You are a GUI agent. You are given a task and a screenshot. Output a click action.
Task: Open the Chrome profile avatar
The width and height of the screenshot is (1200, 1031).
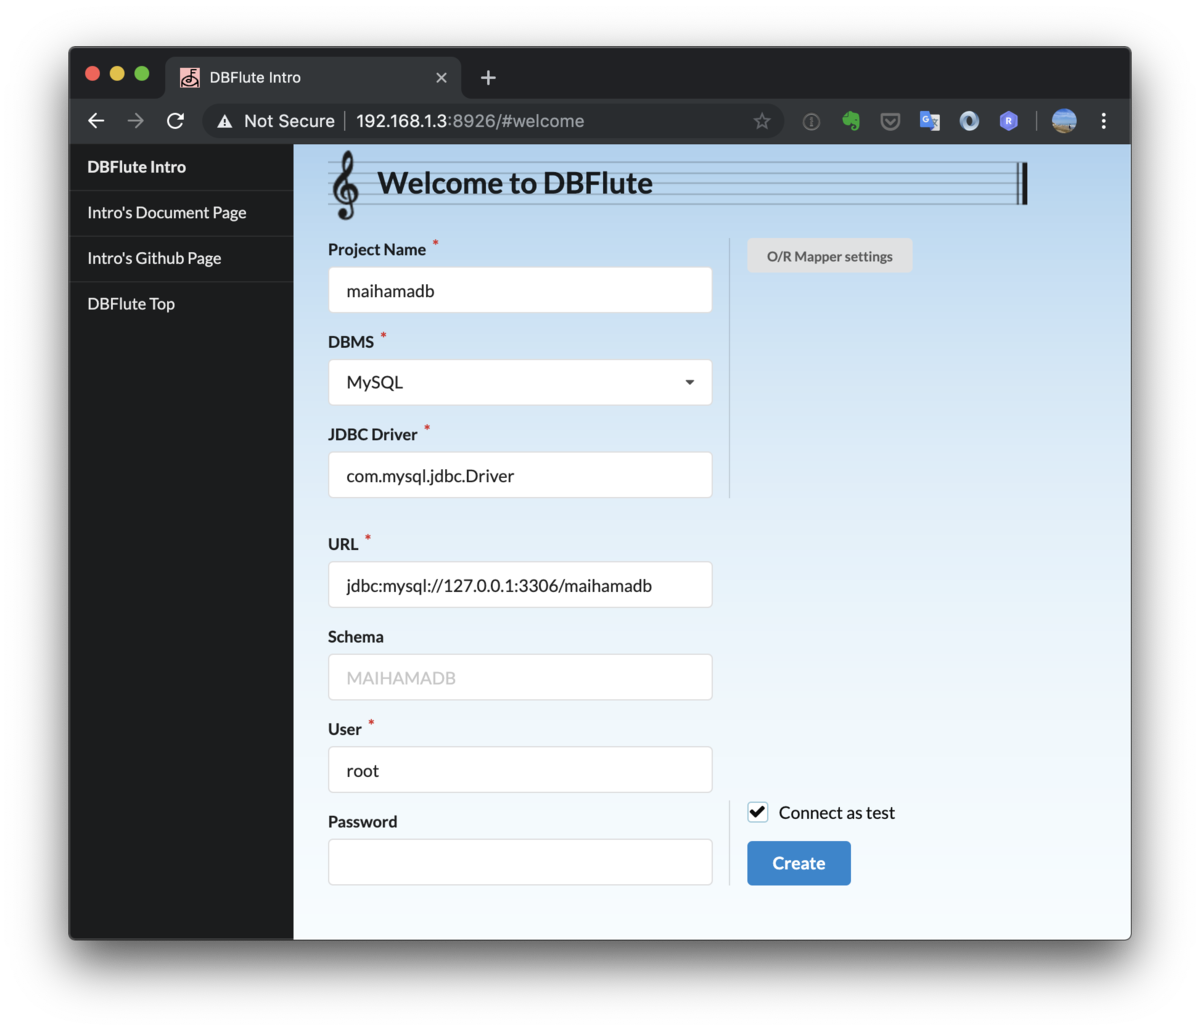[1064, 121]
